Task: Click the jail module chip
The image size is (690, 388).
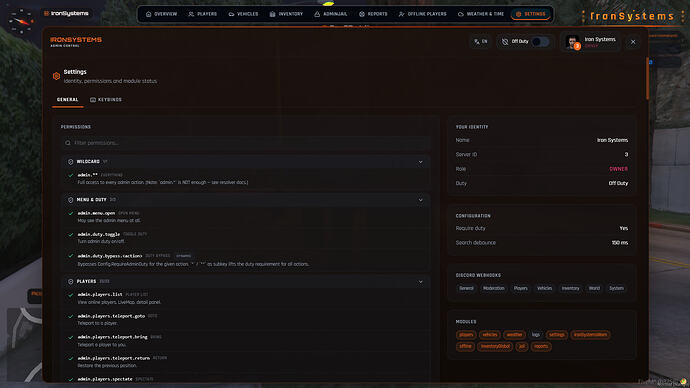Action: [x=522, y=347]
